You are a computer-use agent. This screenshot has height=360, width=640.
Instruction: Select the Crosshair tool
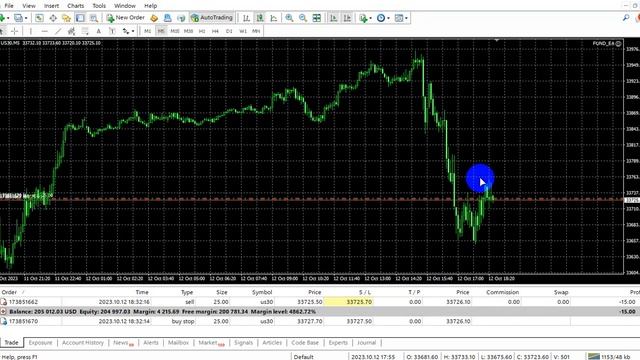point(15,31)
